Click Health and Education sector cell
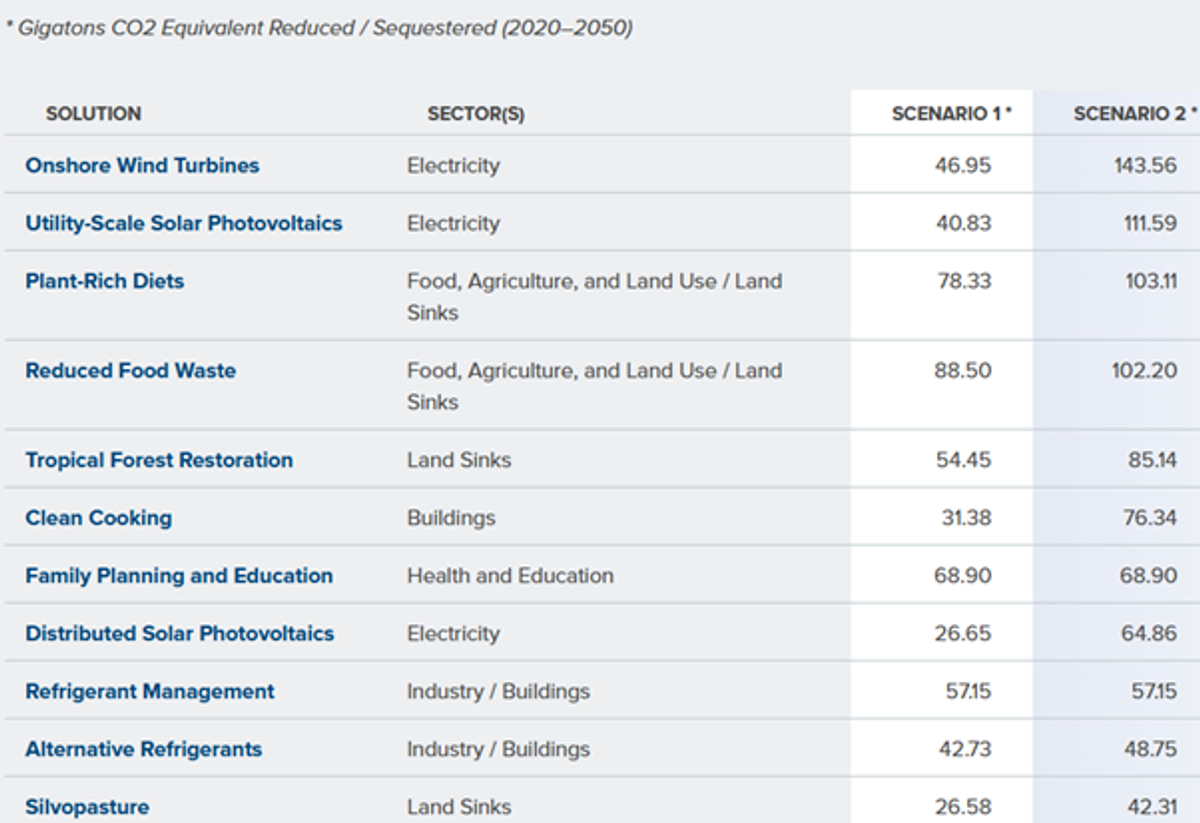Viewport: 1200px width, 823px height. coord(510,576)
